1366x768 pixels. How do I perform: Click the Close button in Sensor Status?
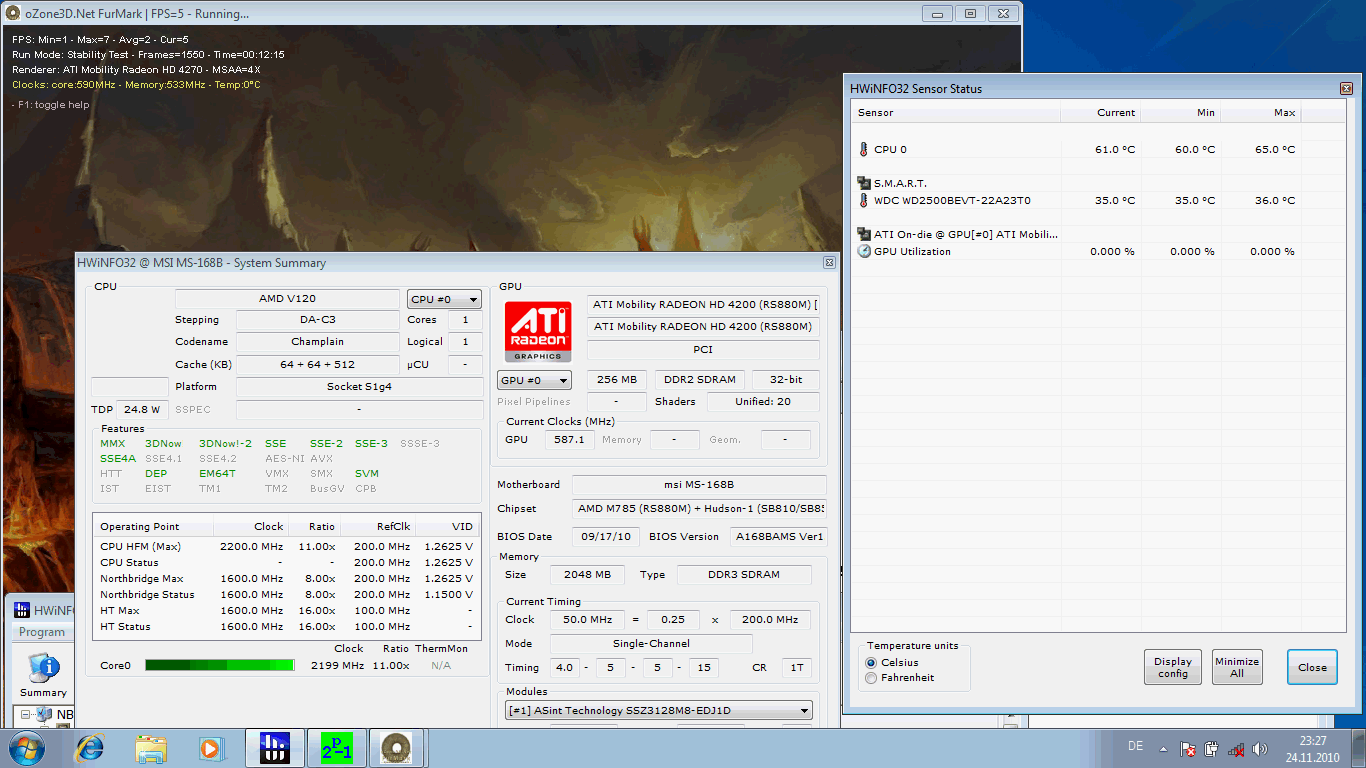(1312, 667)
